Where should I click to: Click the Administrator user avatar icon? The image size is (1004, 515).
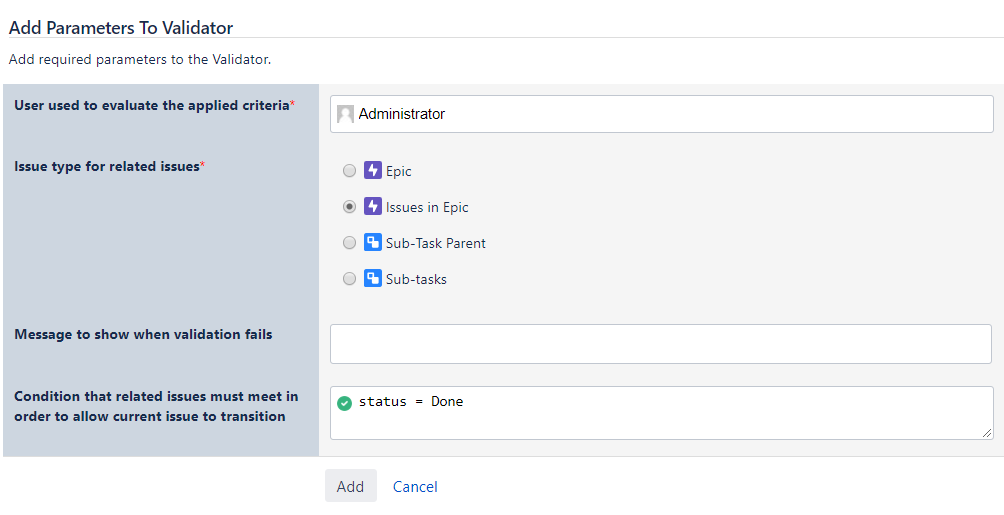coord(345,114)
